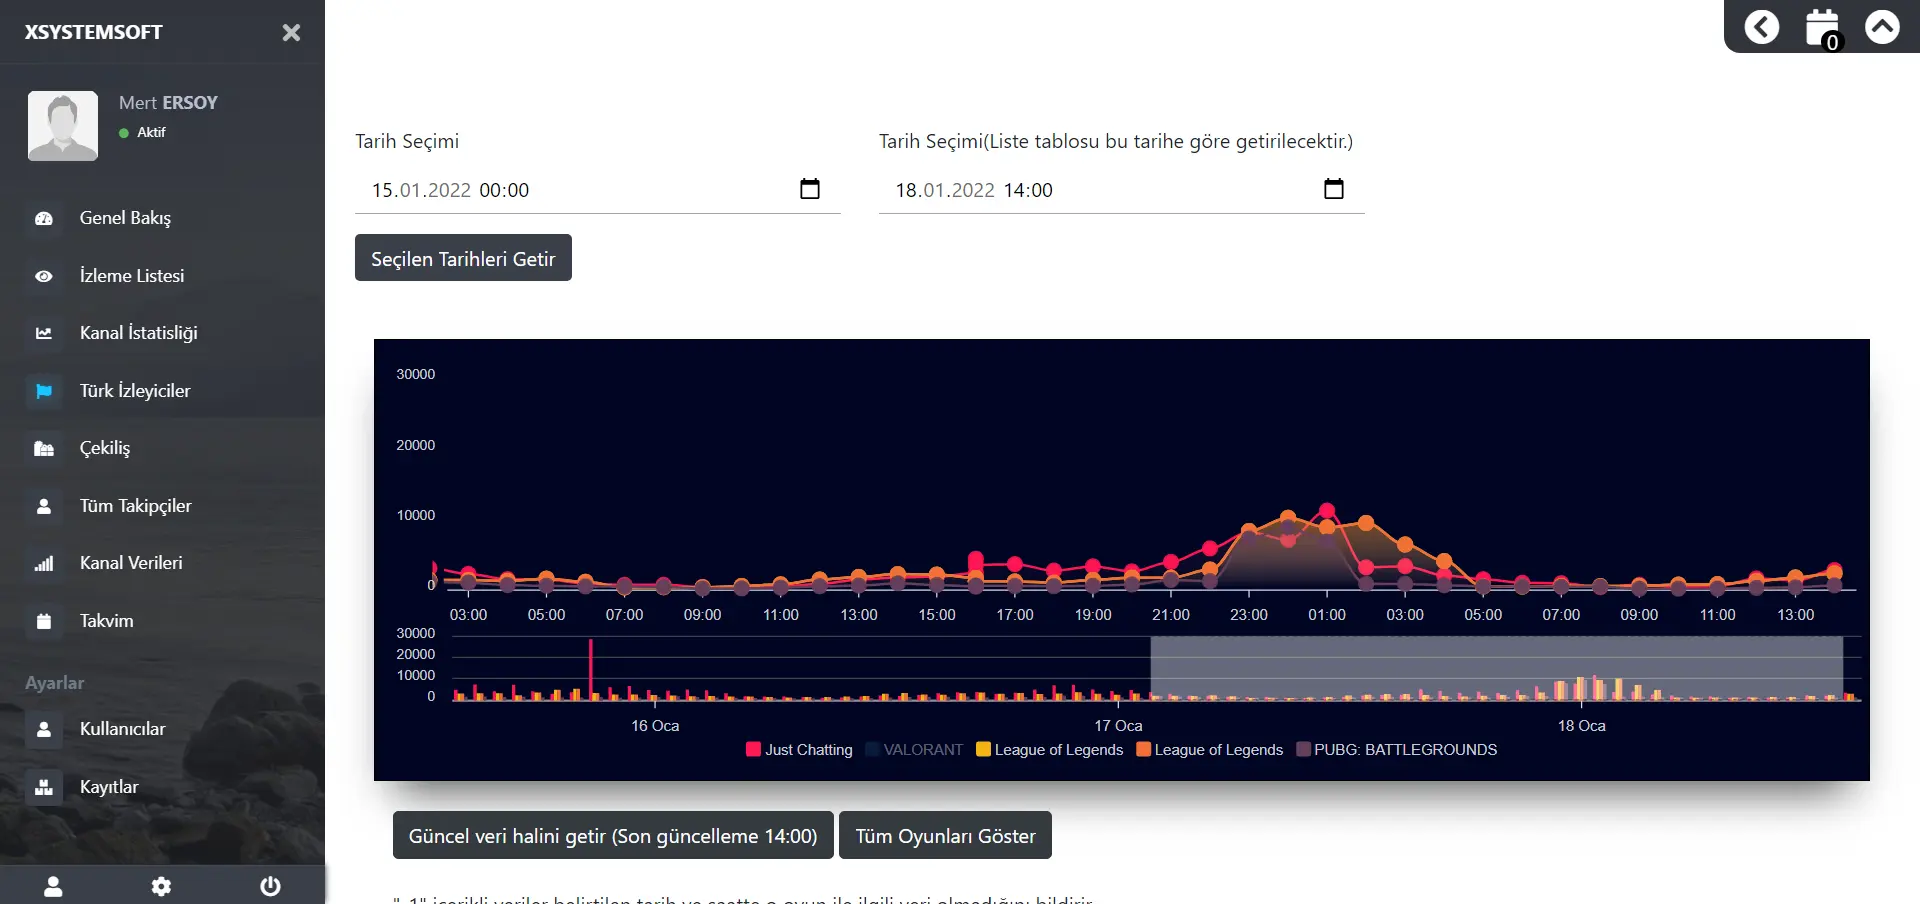1920x904 pixels.
Task: Toggle PUBG: BATTLEGROUNDS legend series
Action: (x=1396, y=750)
